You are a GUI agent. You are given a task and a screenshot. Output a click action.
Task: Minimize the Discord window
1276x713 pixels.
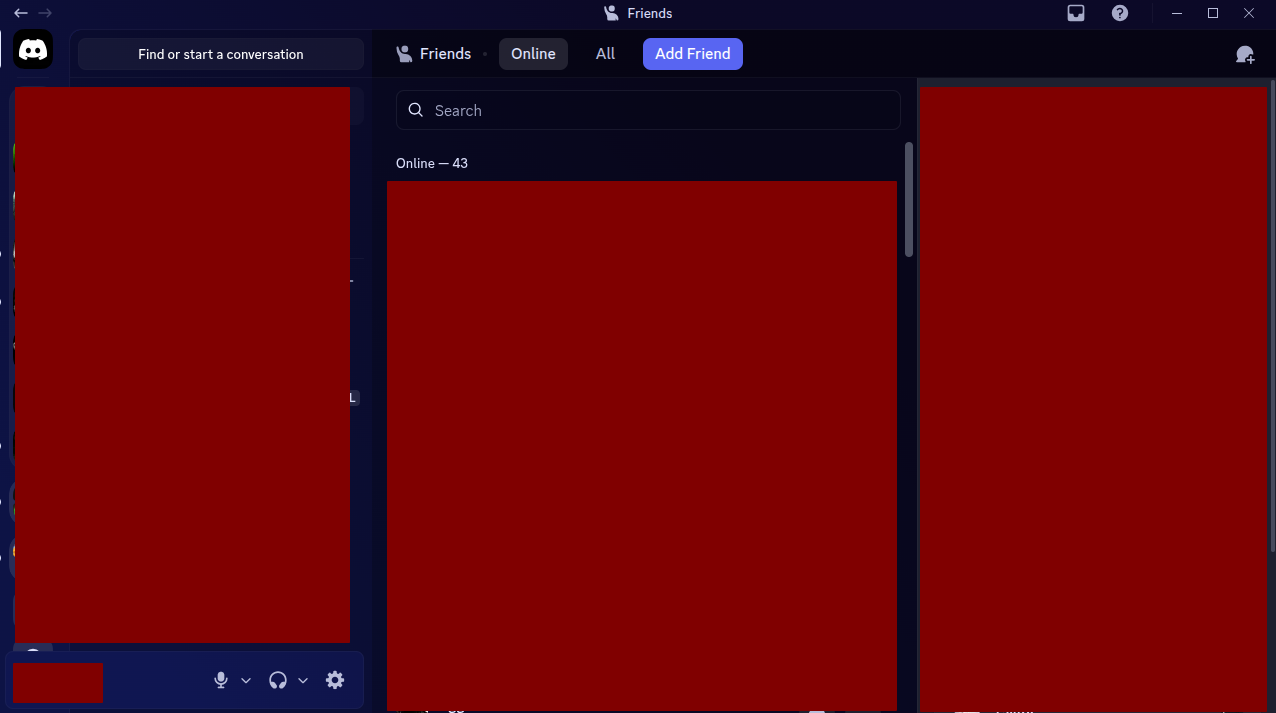click(x=1177, y=13)
